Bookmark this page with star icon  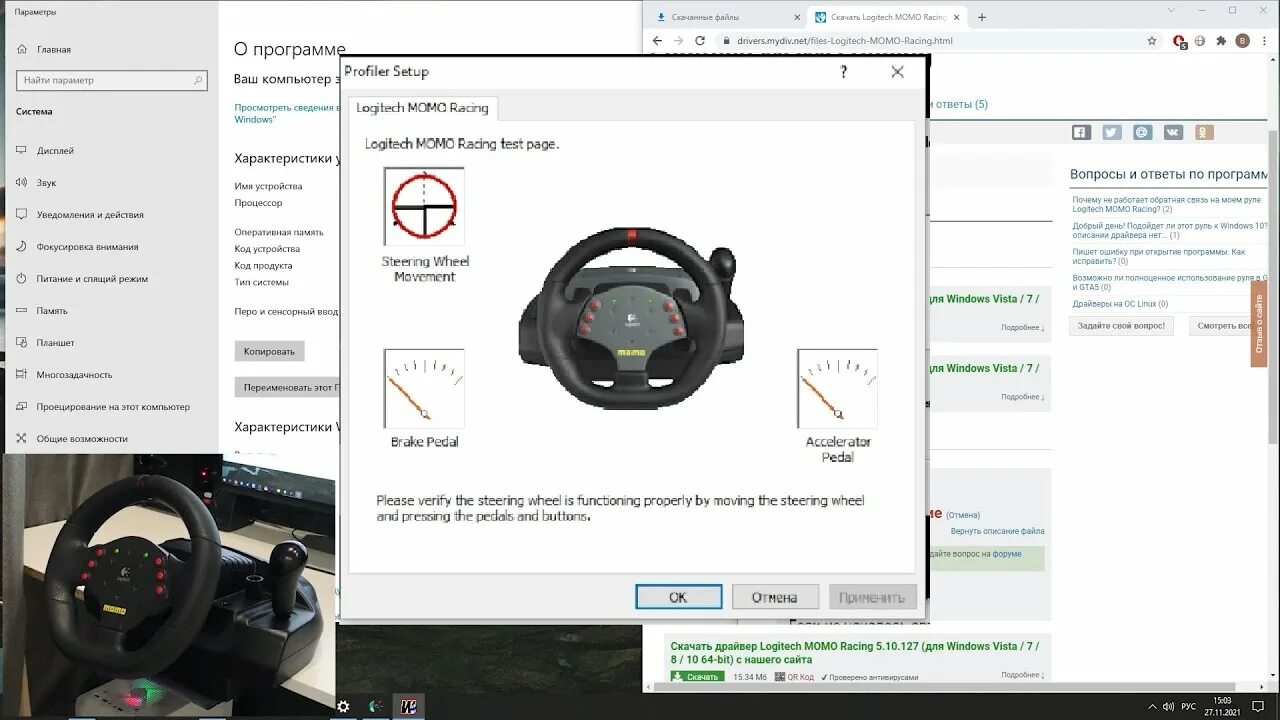1152,41
